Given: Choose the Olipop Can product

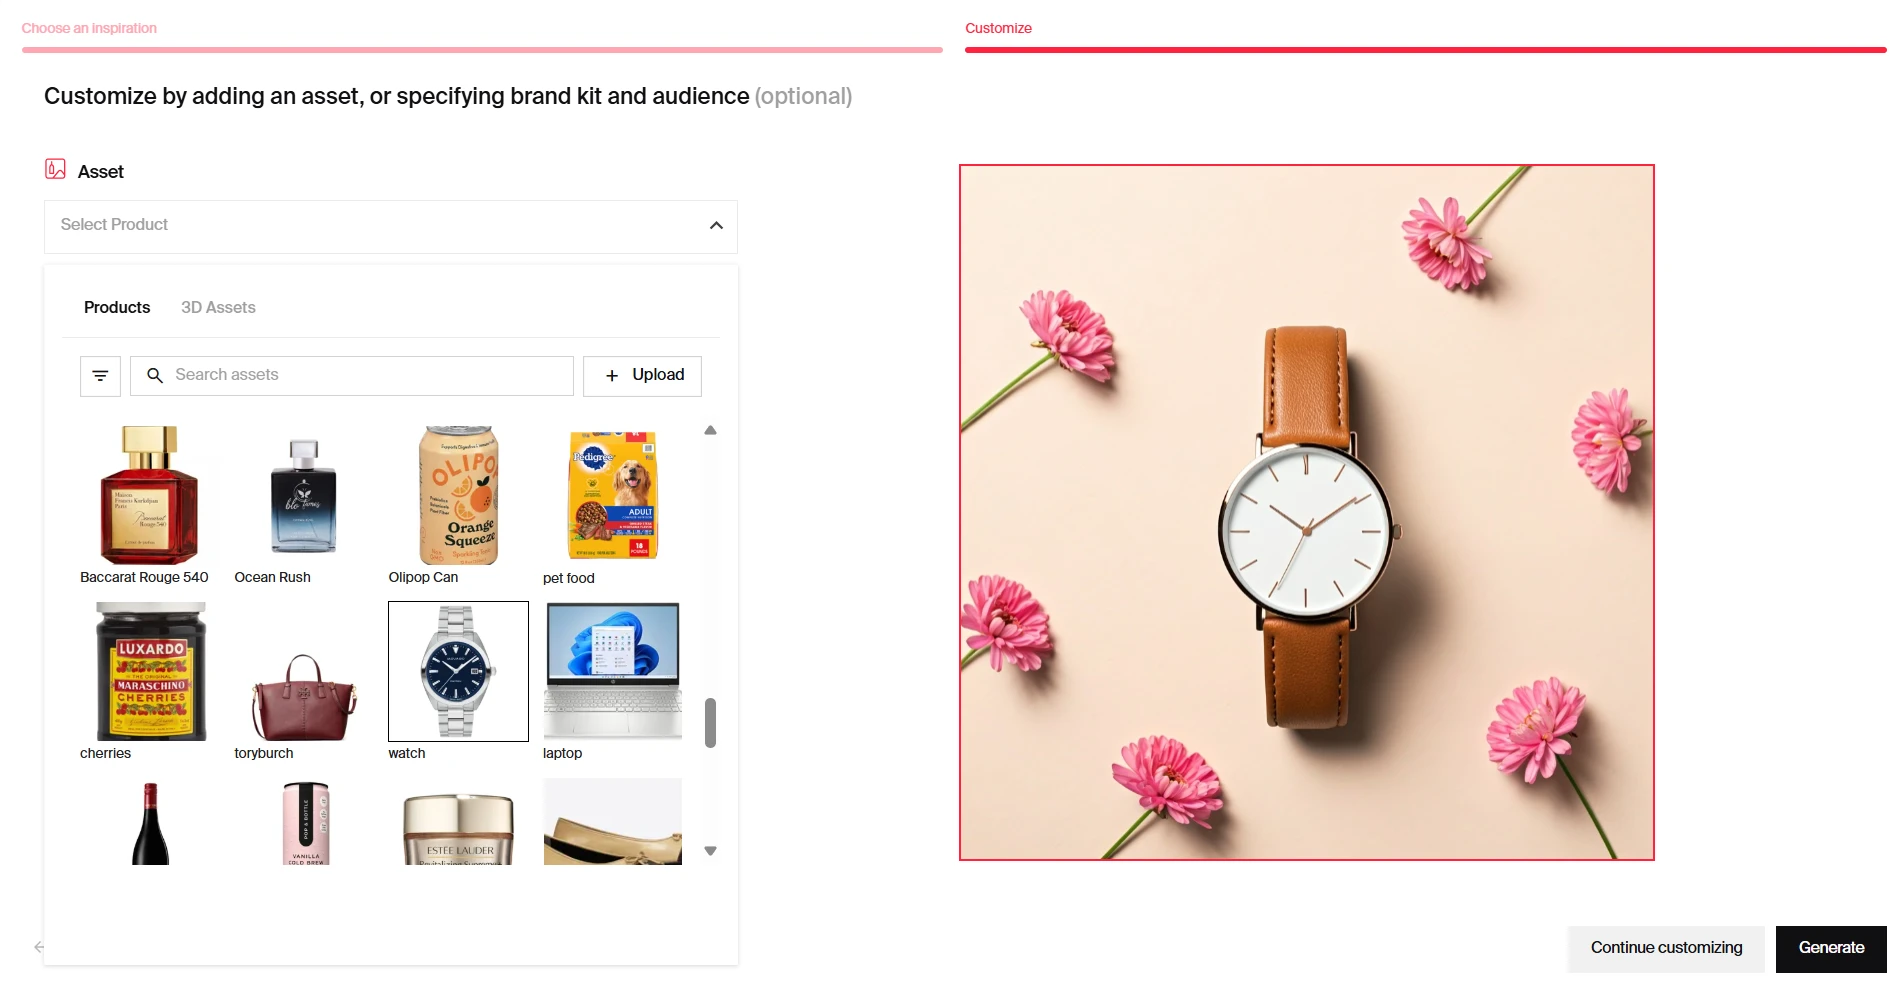Looking at the screenshot, I should click(x=458, y=495).
